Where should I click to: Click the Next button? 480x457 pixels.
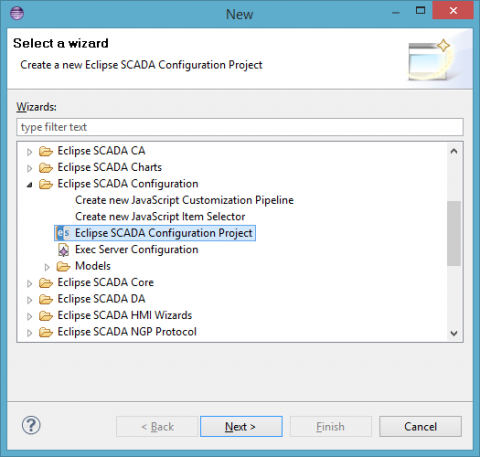pyautogui.click(x=241, y=426)
